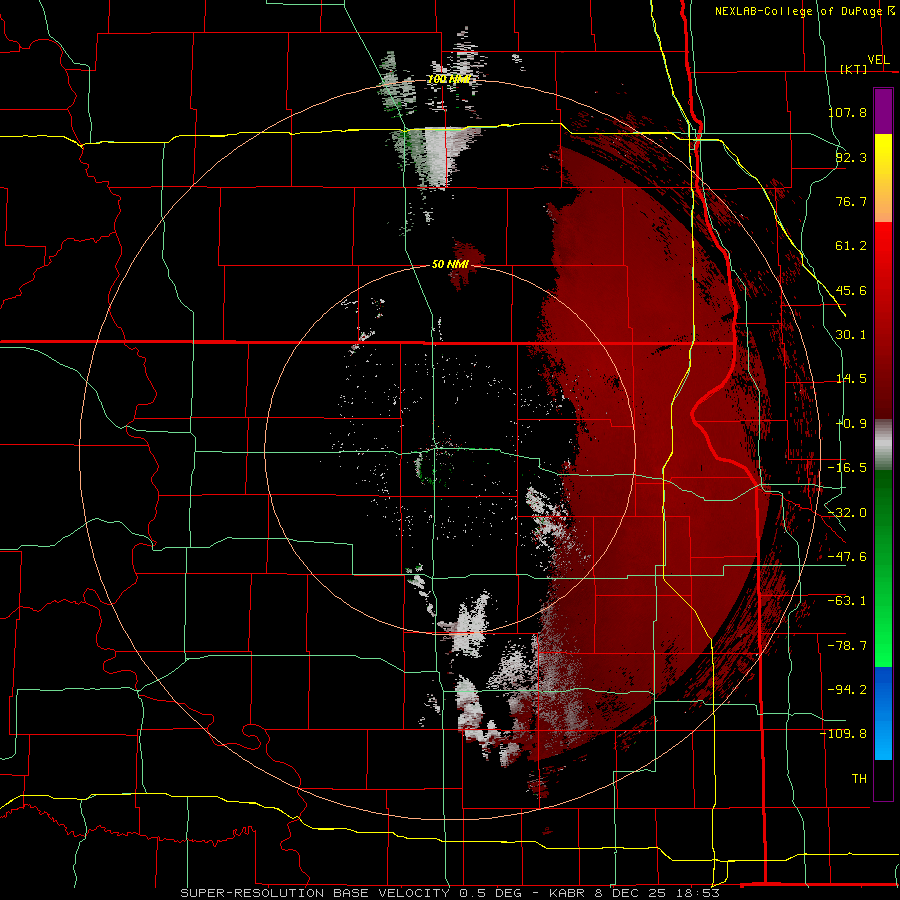Pick the gray near-zero segment of the color bar

pyautogui.click(x=883, y=445)
